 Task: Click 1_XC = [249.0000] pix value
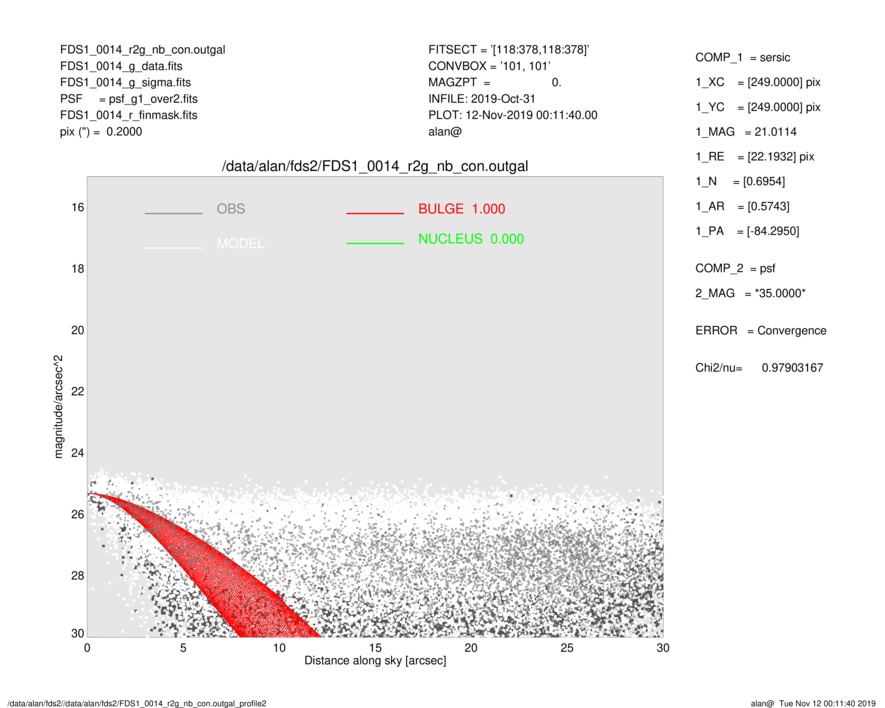(757, 82)
